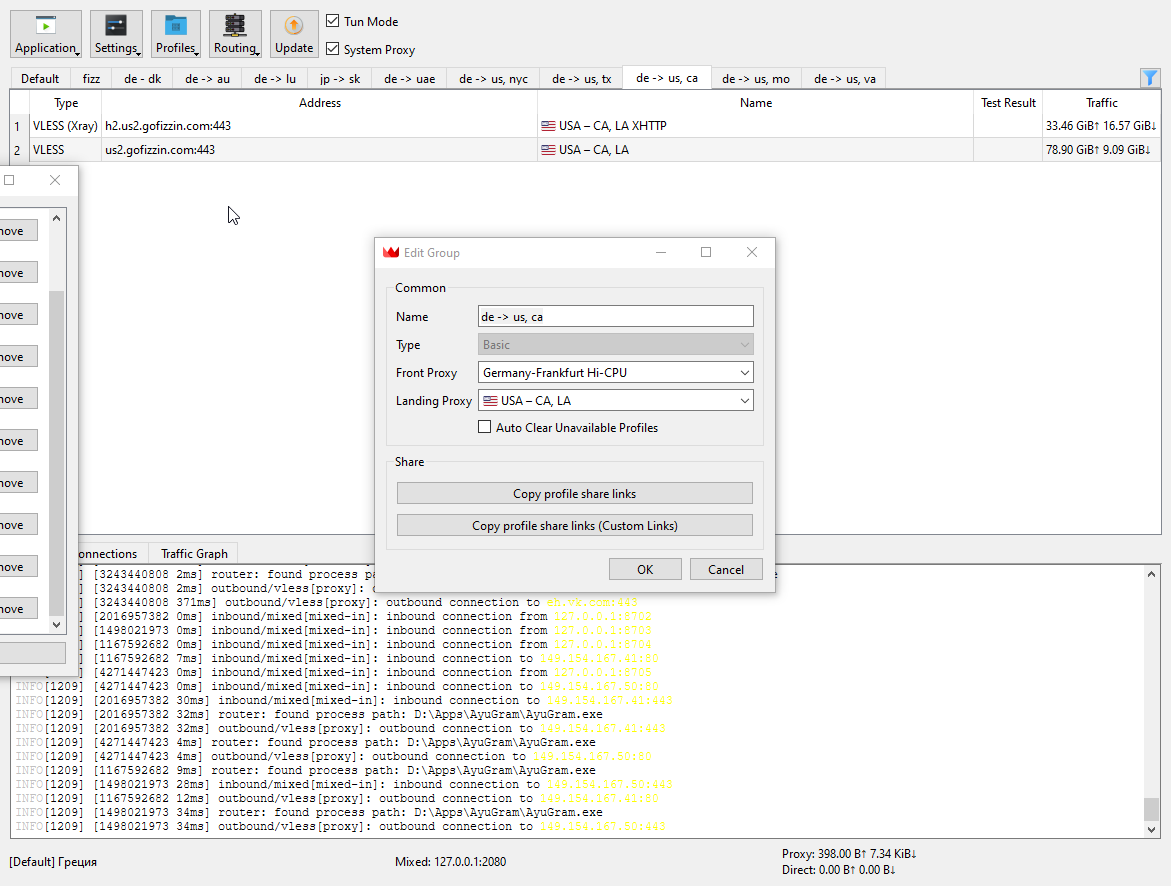Click the left window scrollbar down arrow
The image size is (1171, 886).
pos(57,625)
